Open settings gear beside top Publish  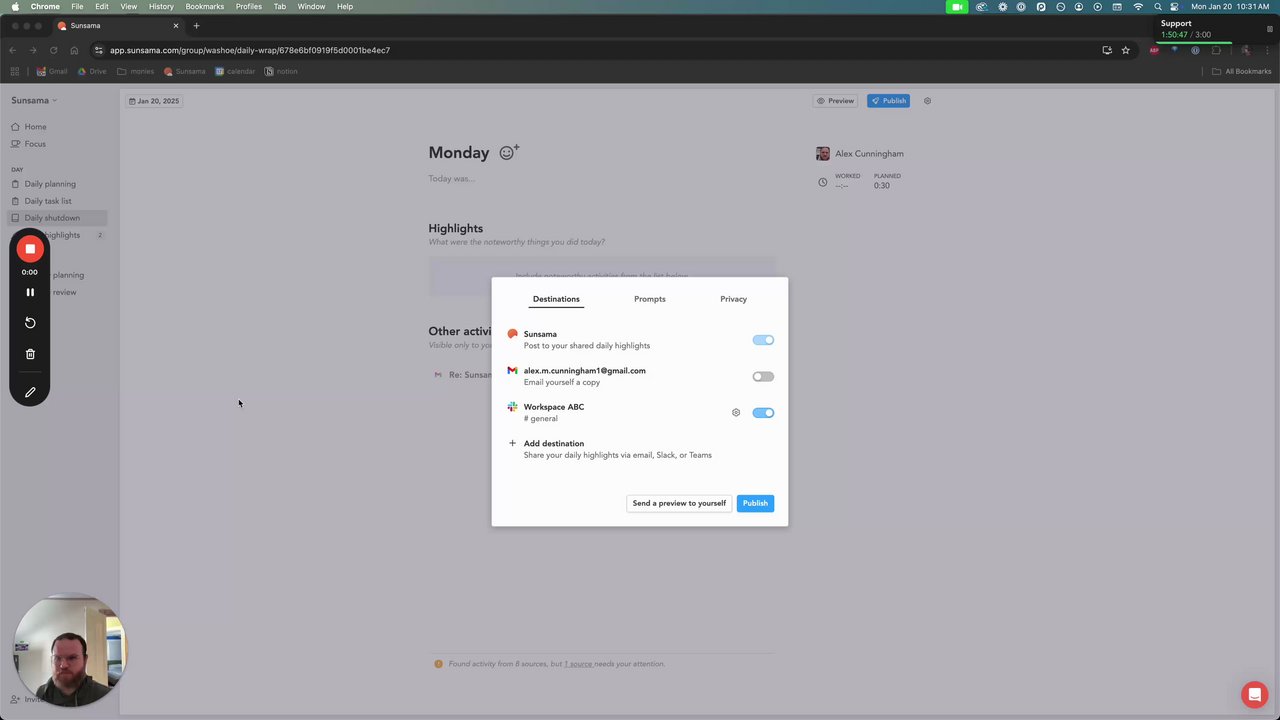927,101
